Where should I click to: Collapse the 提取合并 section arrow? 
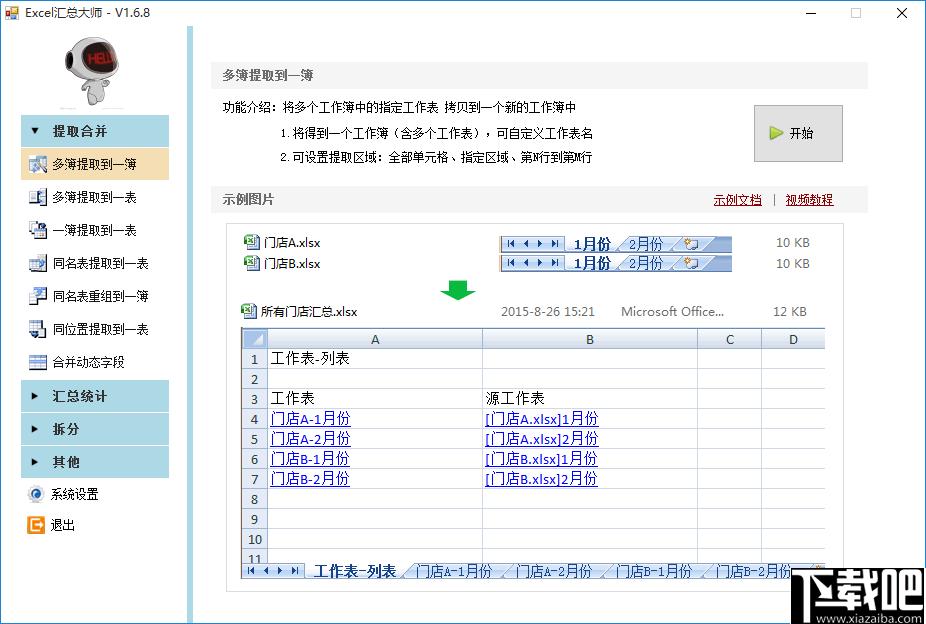(x=35, y=131)
